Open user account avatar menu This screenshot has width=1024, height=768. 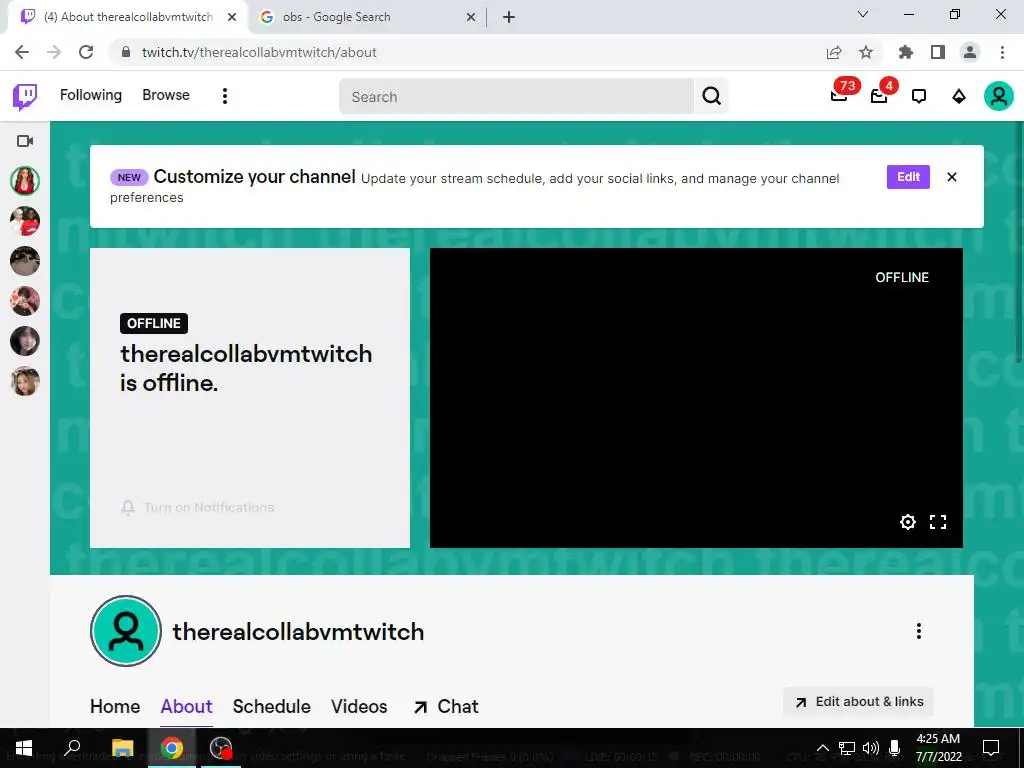pos(999,97)
